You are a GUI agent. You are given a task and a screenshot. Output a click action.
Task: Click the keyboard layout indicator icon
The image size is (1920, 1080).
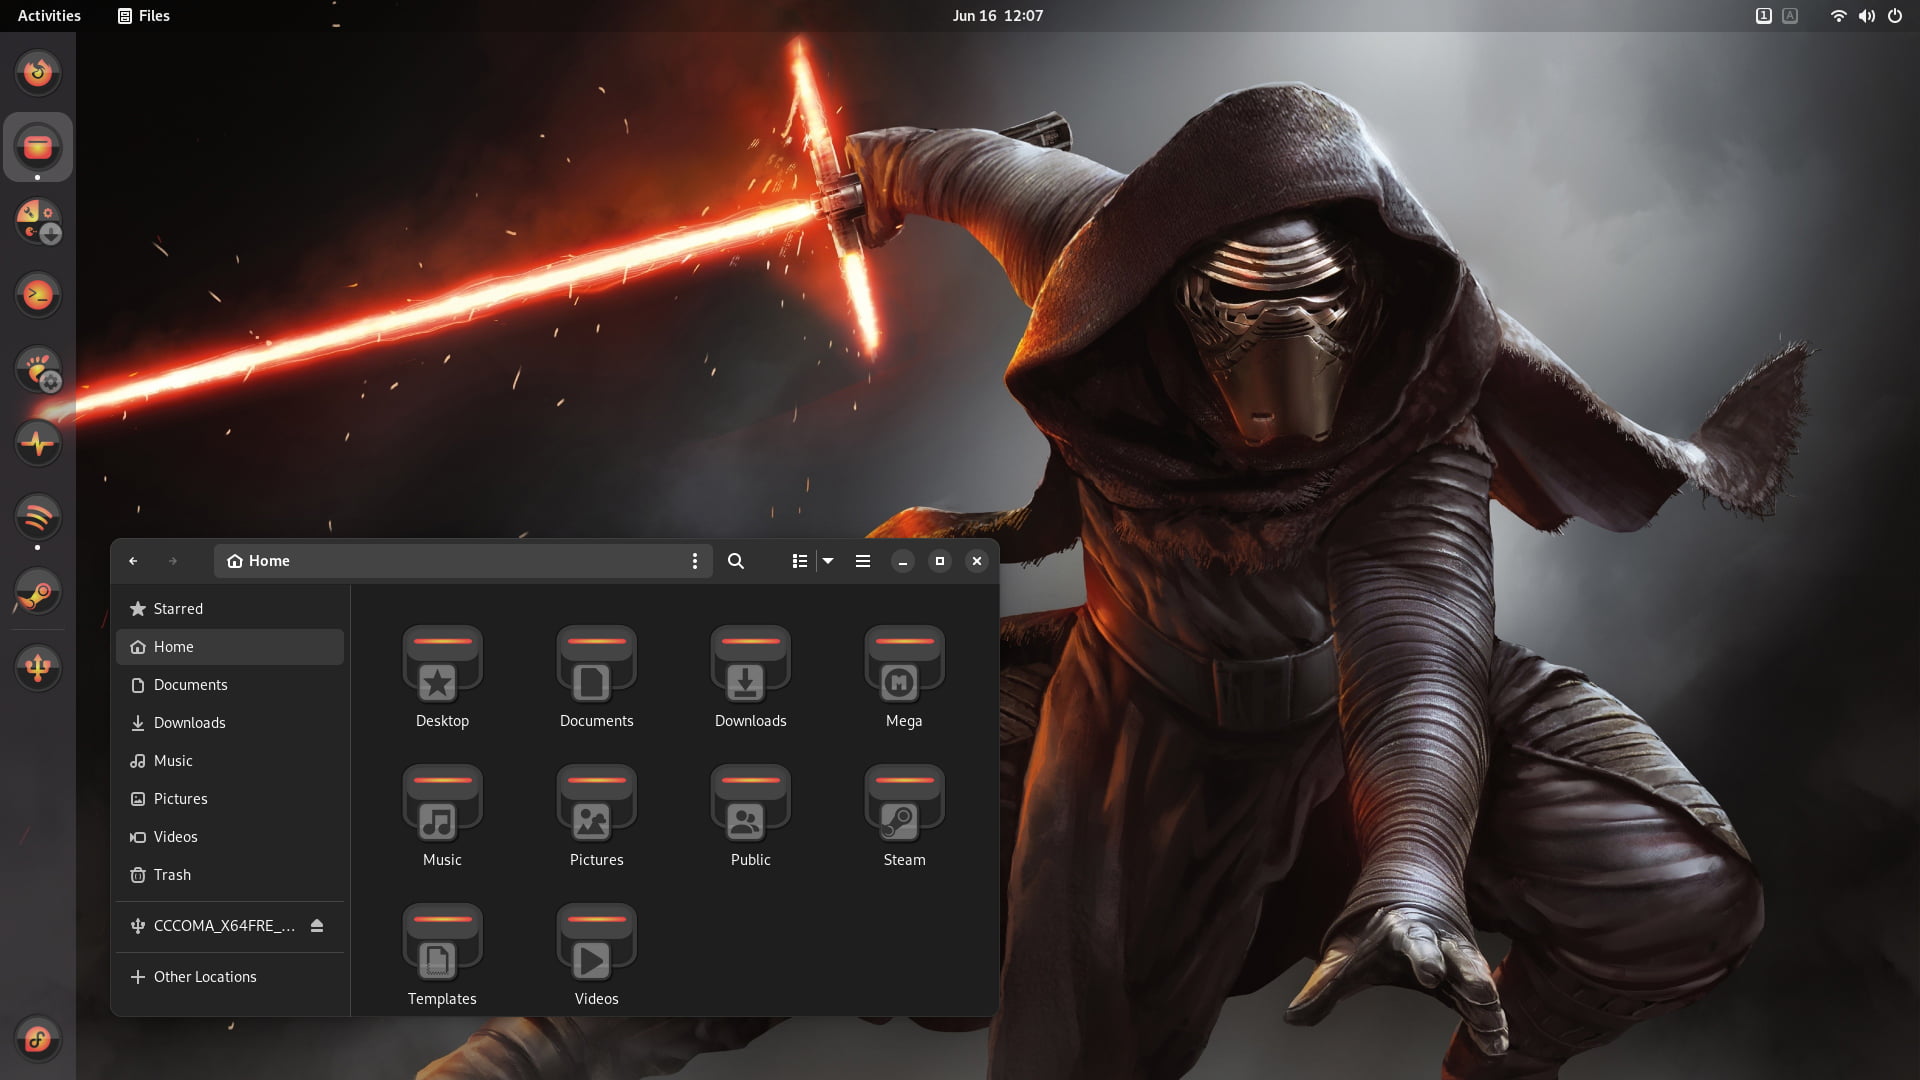point(1790,16)
